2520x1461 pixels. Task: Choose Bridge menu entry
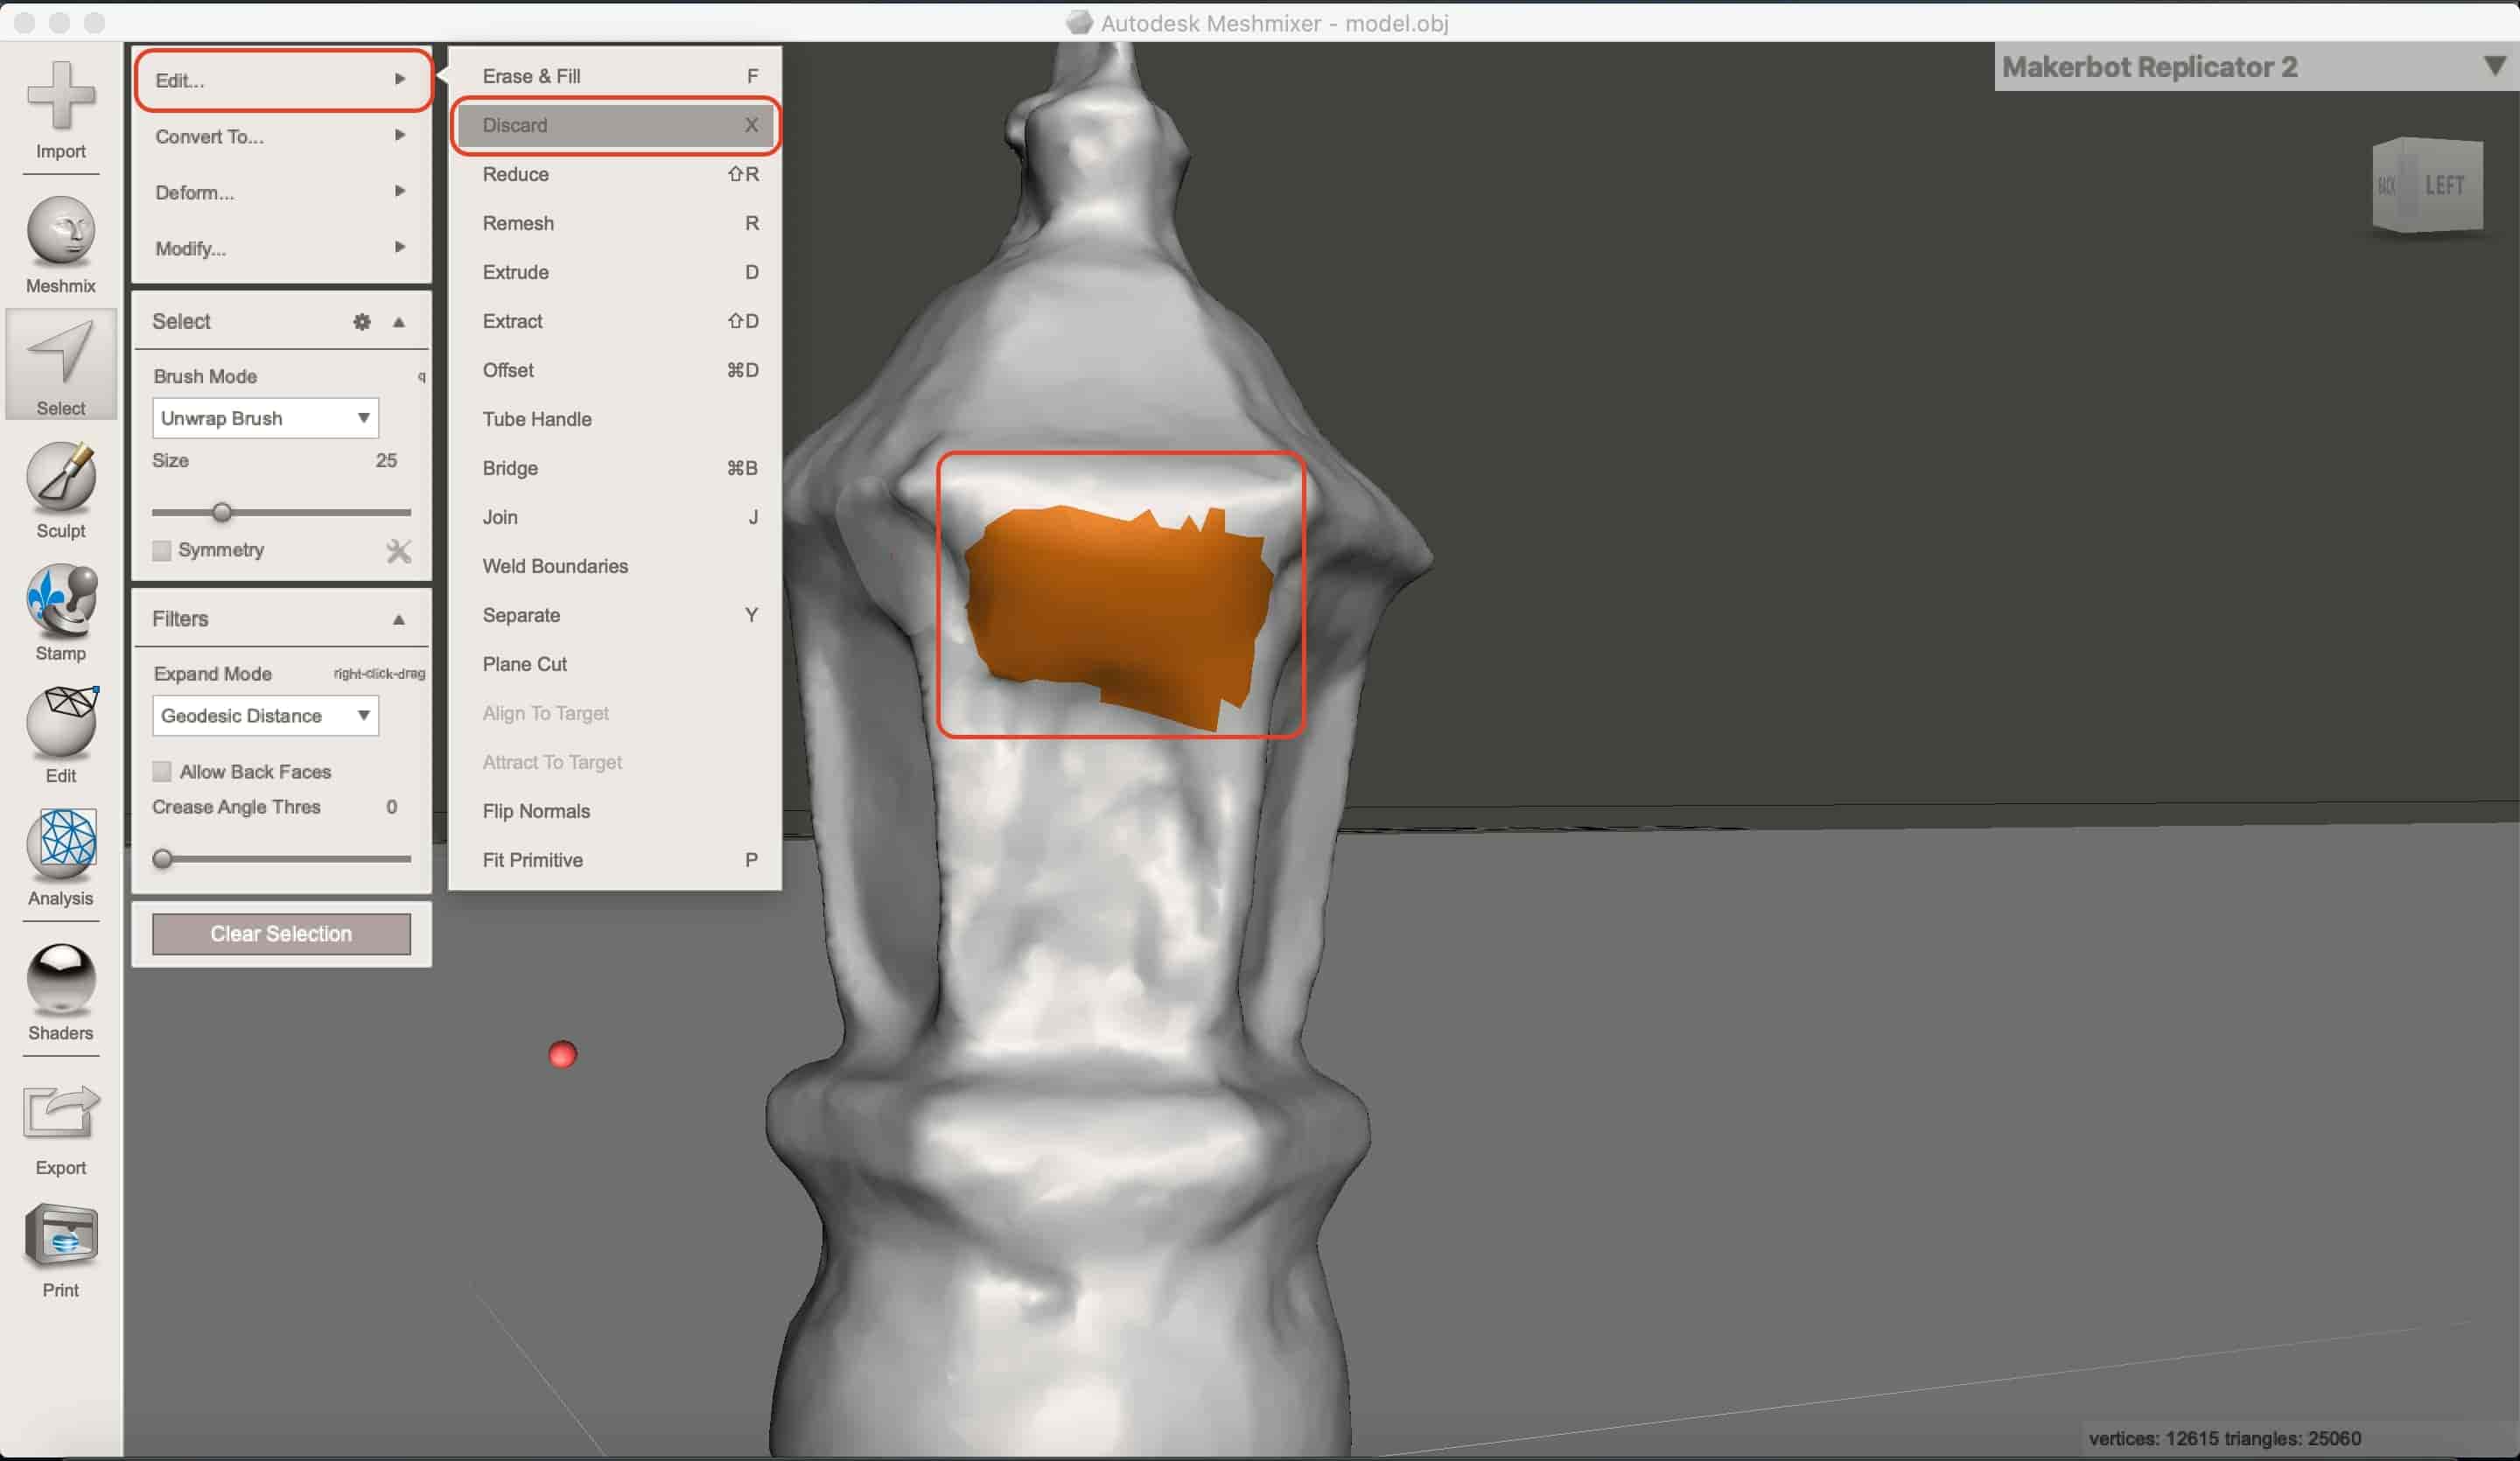click(x=616, y=468)
